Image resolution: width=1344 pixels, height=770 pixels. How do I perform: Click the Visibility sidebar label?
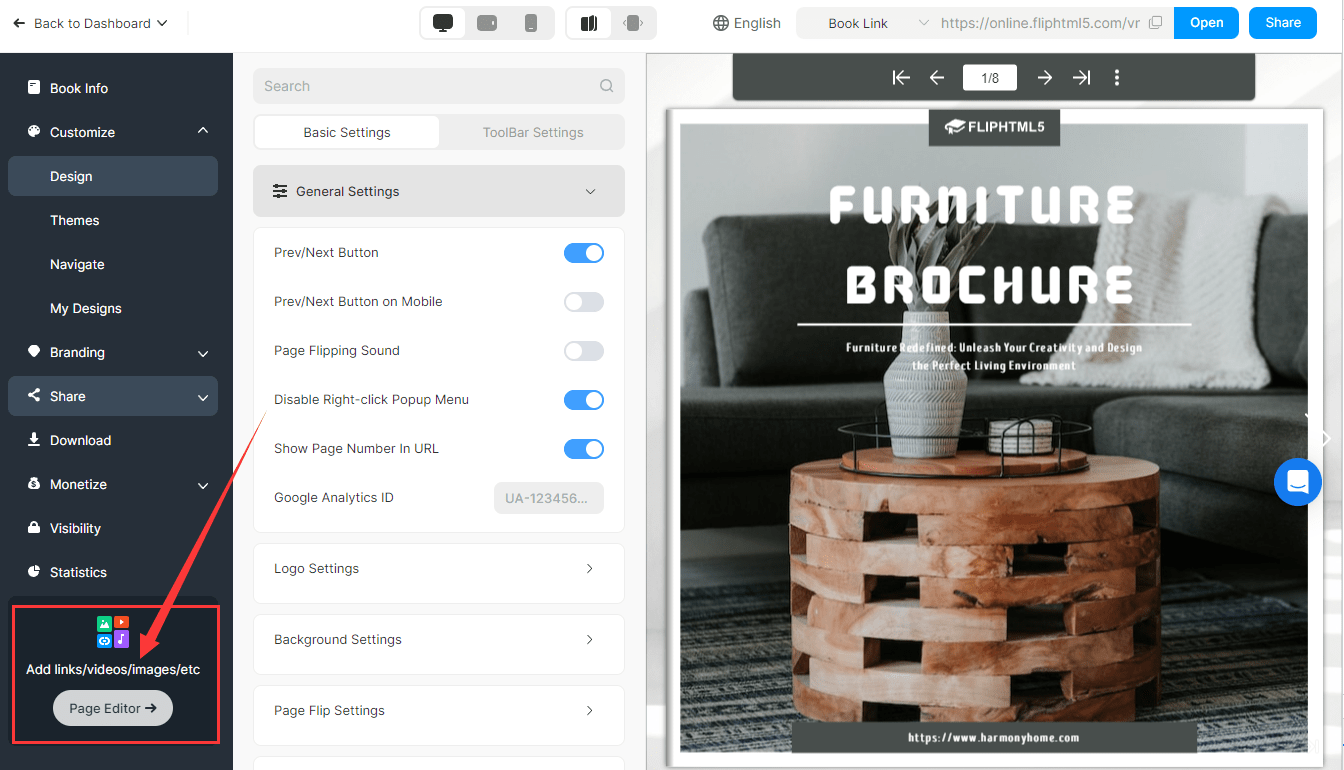coord(75,528)
